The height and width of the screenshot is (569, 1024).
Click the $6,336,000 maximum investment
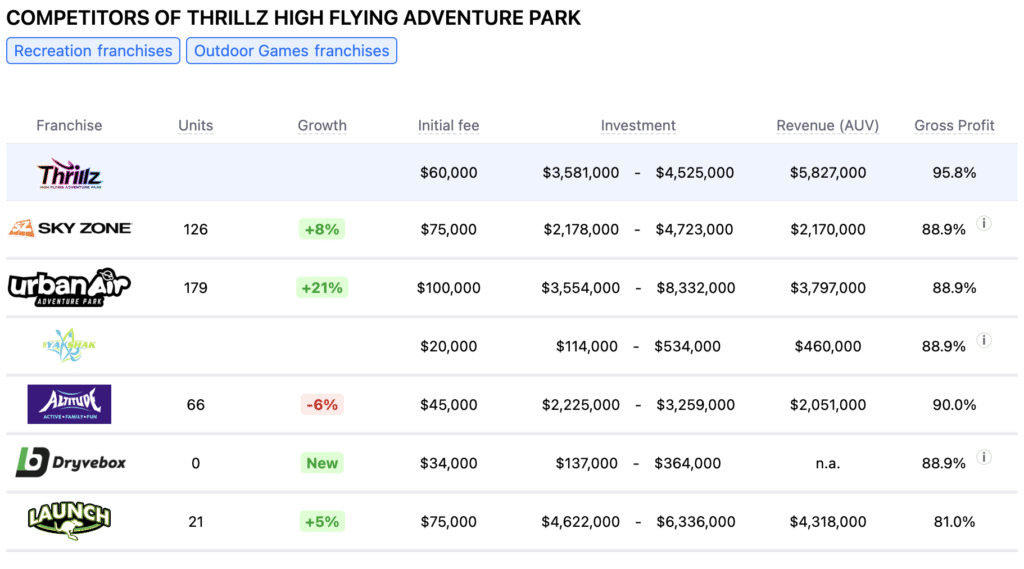(x=696, y=521)
